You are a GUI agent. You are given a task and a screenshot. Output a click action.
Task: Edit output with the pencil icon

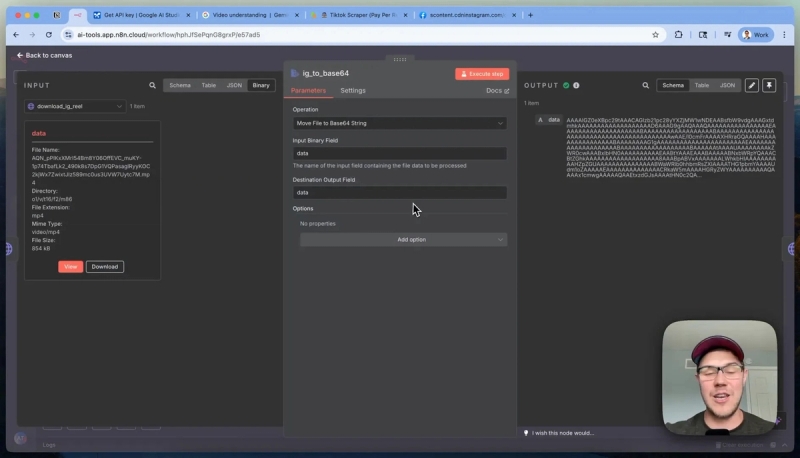[x=752, y=86]
